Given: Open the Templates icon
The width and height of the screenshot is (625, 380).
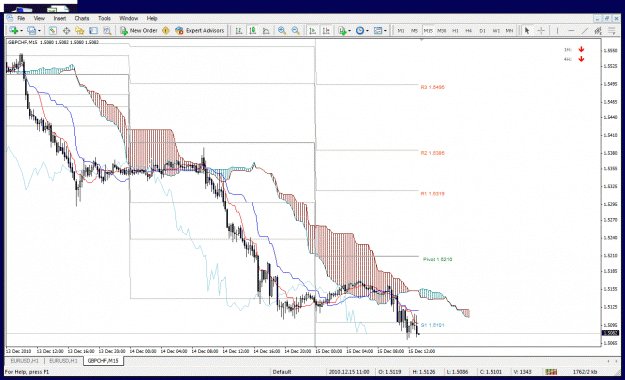Looking at the screenshot, I should [378, 30].
